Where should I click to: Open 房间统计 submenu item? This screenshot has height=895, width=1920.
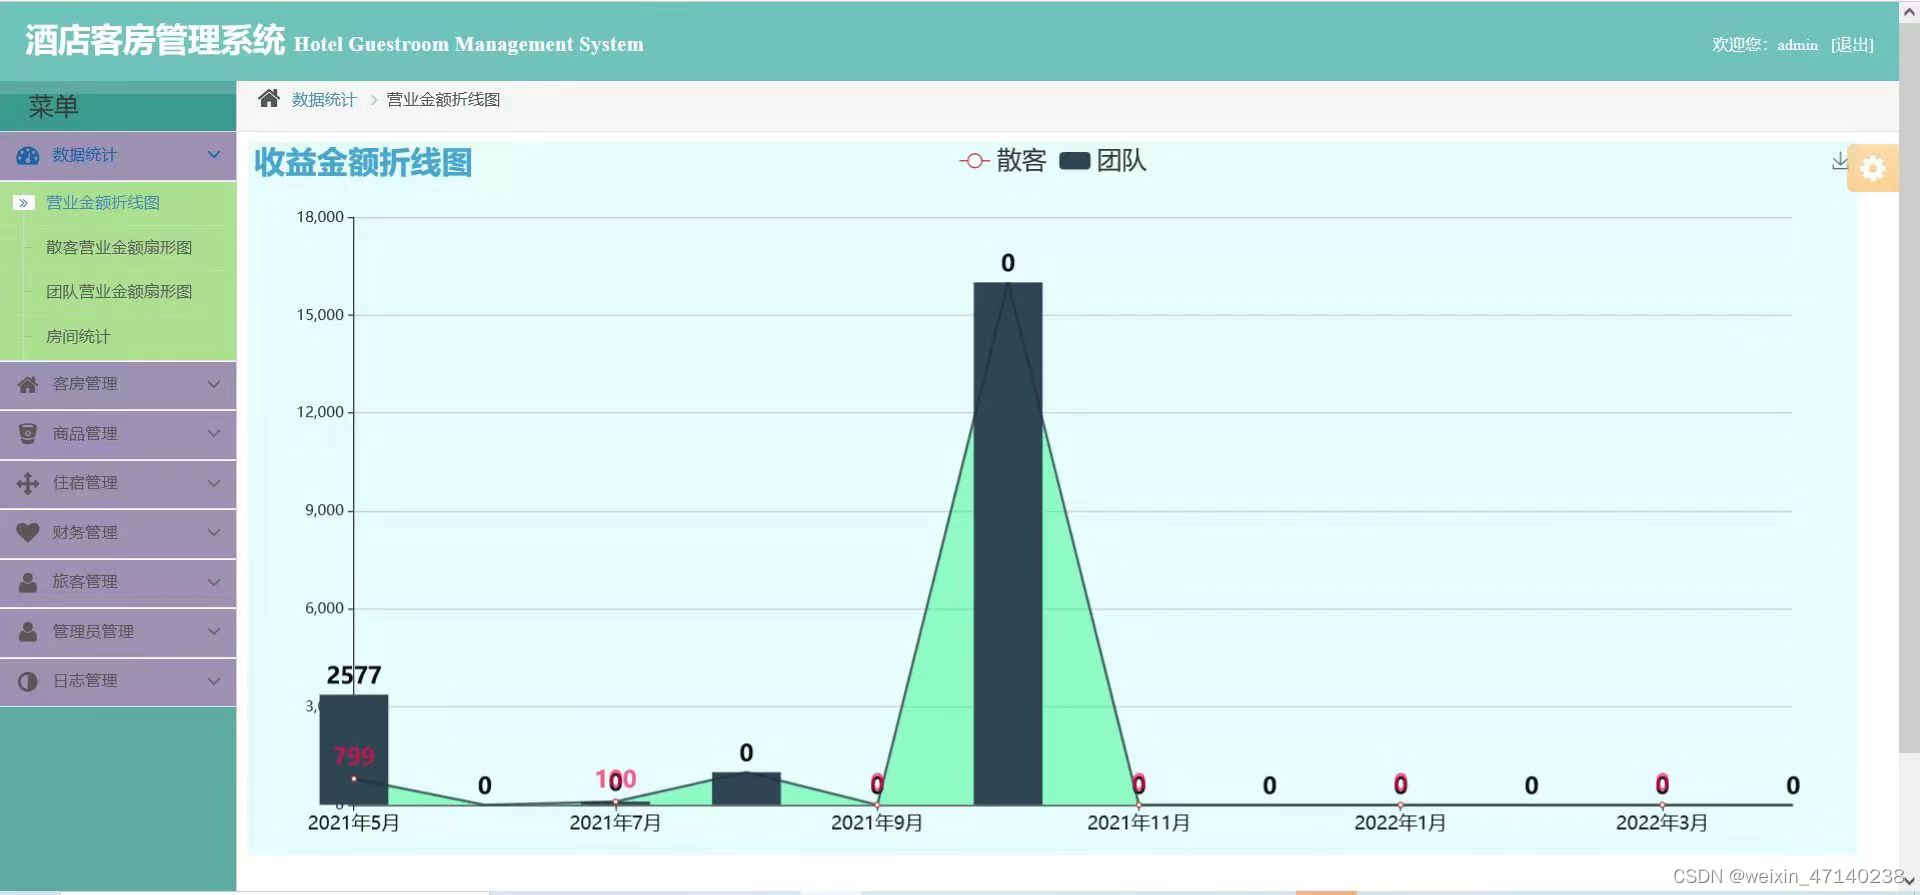click(x=78, y=337)
